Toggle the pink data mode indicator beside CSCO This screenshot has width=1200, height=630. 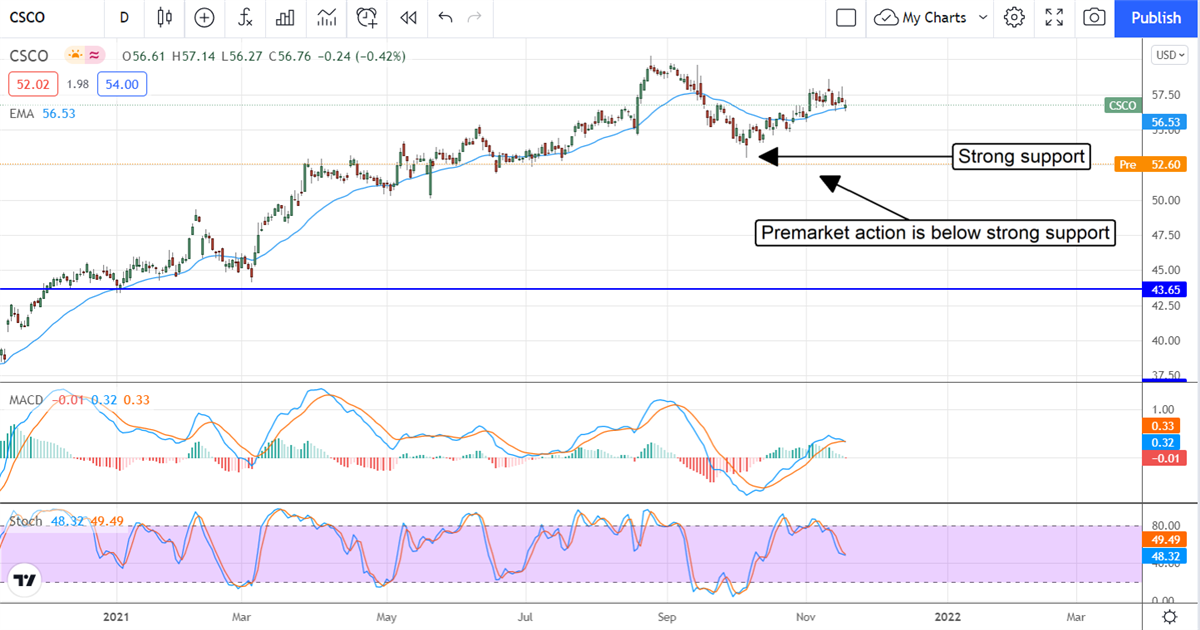tap(95, 56)
